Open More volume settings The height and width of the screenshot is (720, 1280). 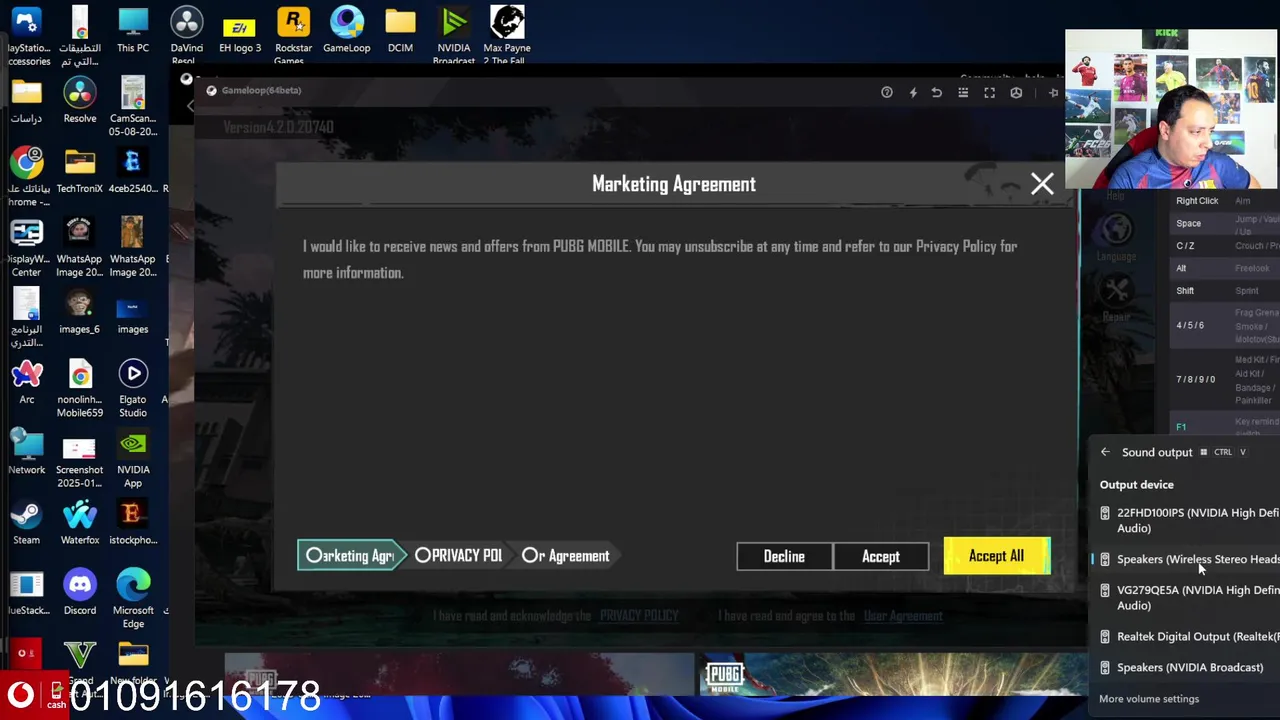(x=1149, y=699)
